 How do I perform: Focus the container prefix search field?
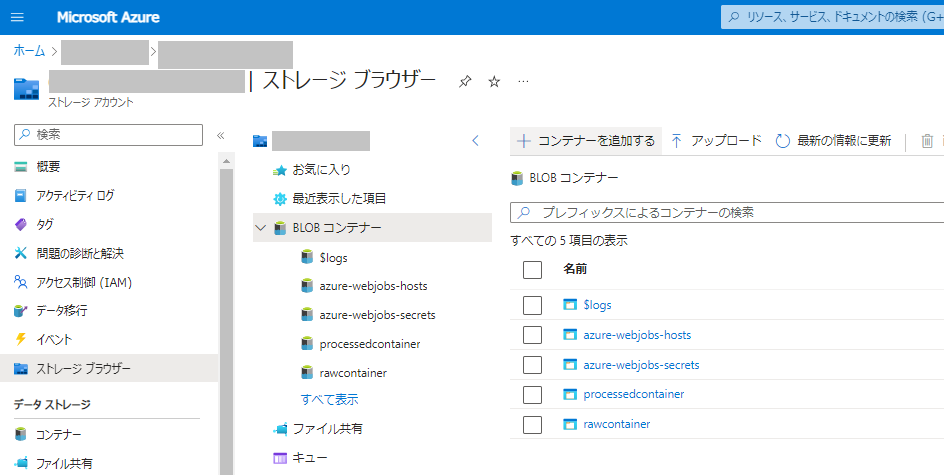727,213
